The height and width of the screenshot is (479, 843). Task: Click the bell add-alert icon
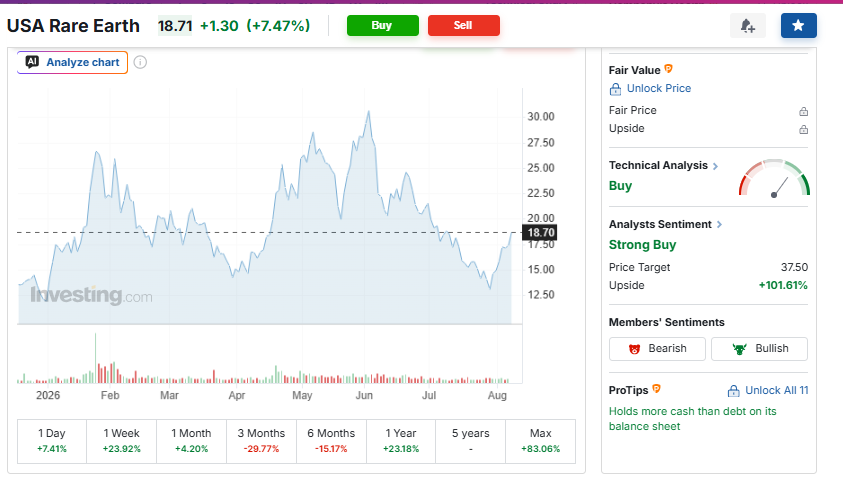(747, 25)
